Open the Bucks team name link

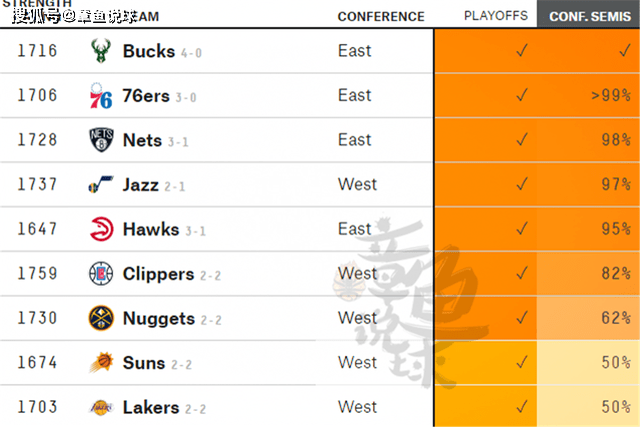tap(148, 52)
